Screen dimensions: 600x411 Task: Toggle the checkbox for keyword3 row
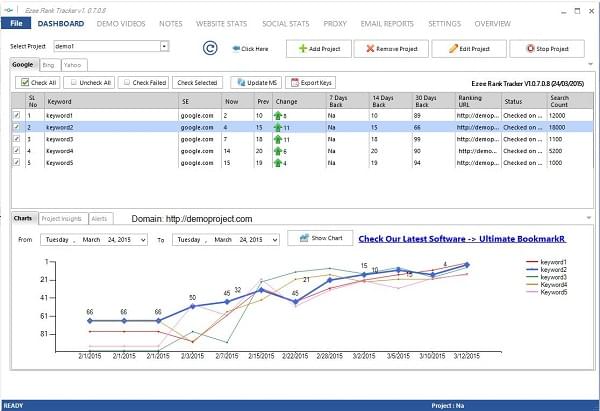pyautogui.click(x=16, y=139)
